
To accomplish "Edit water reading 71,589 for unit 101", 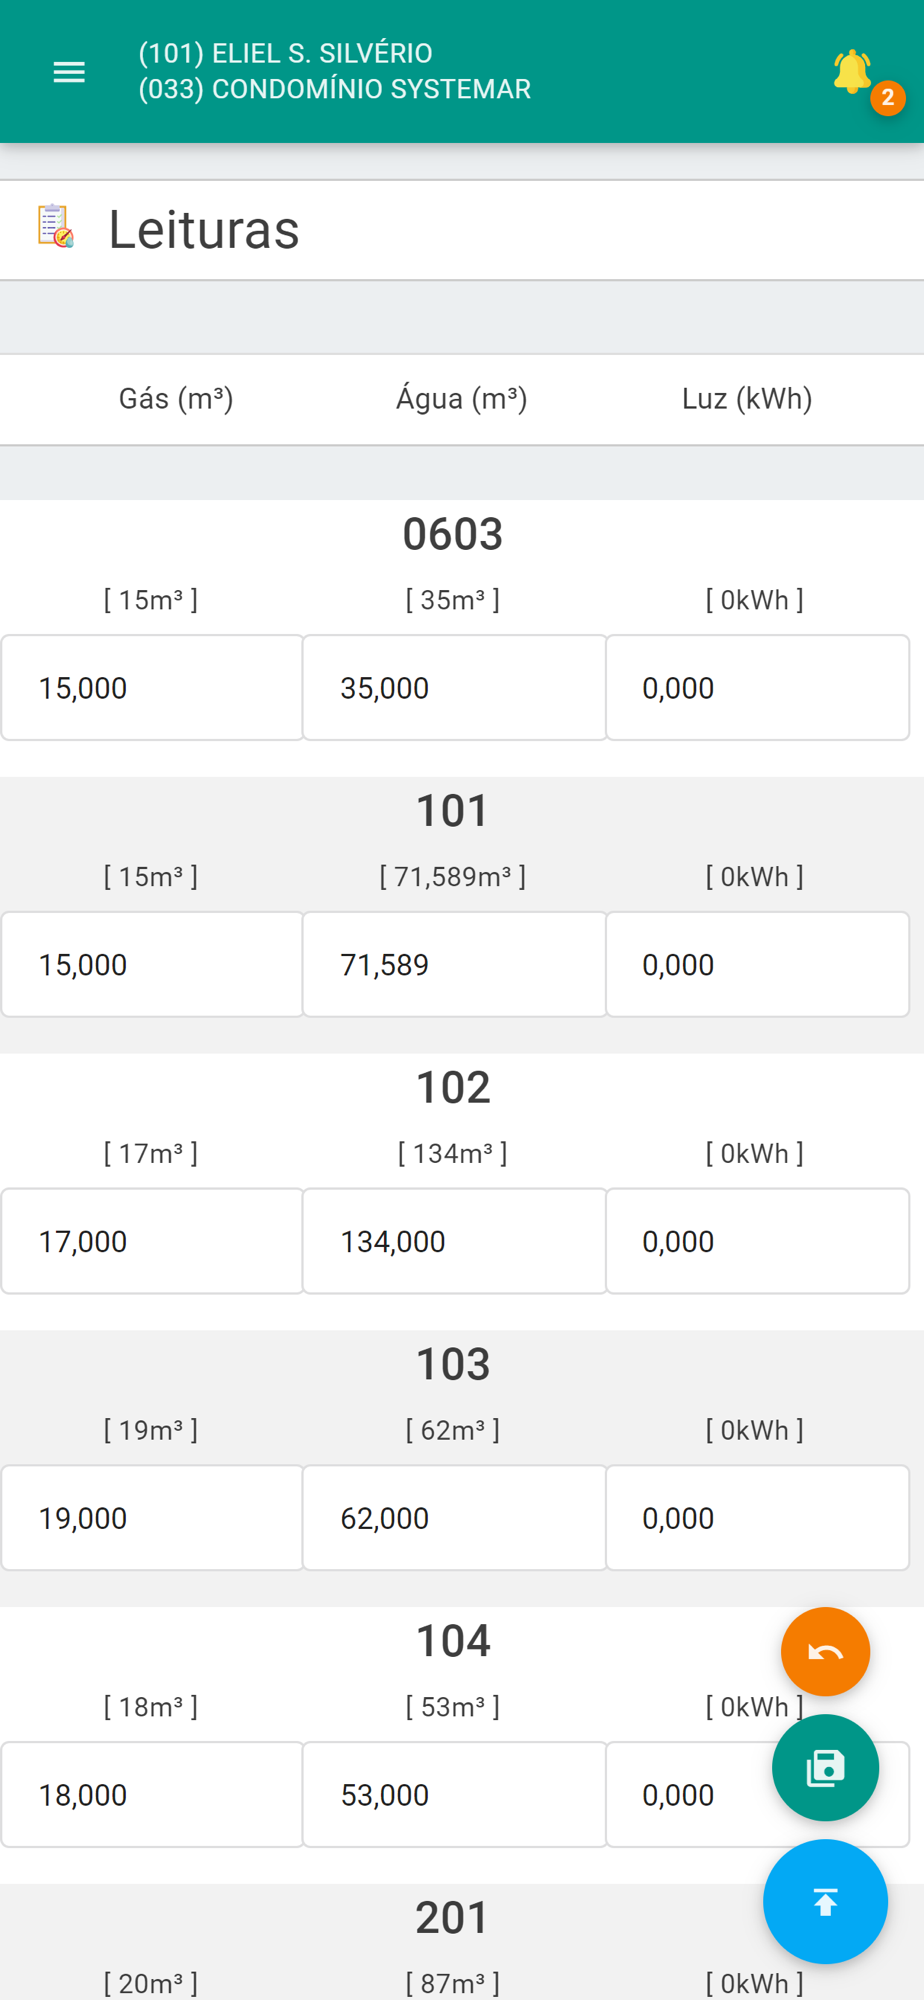I will 455,965.
